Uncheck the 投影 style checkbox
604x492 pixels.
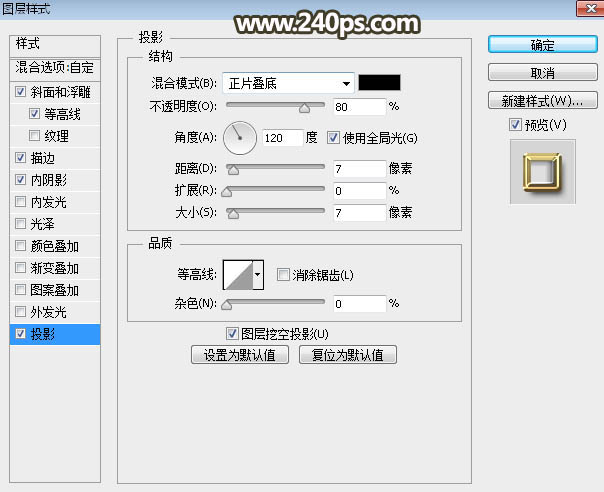point(20,334)
